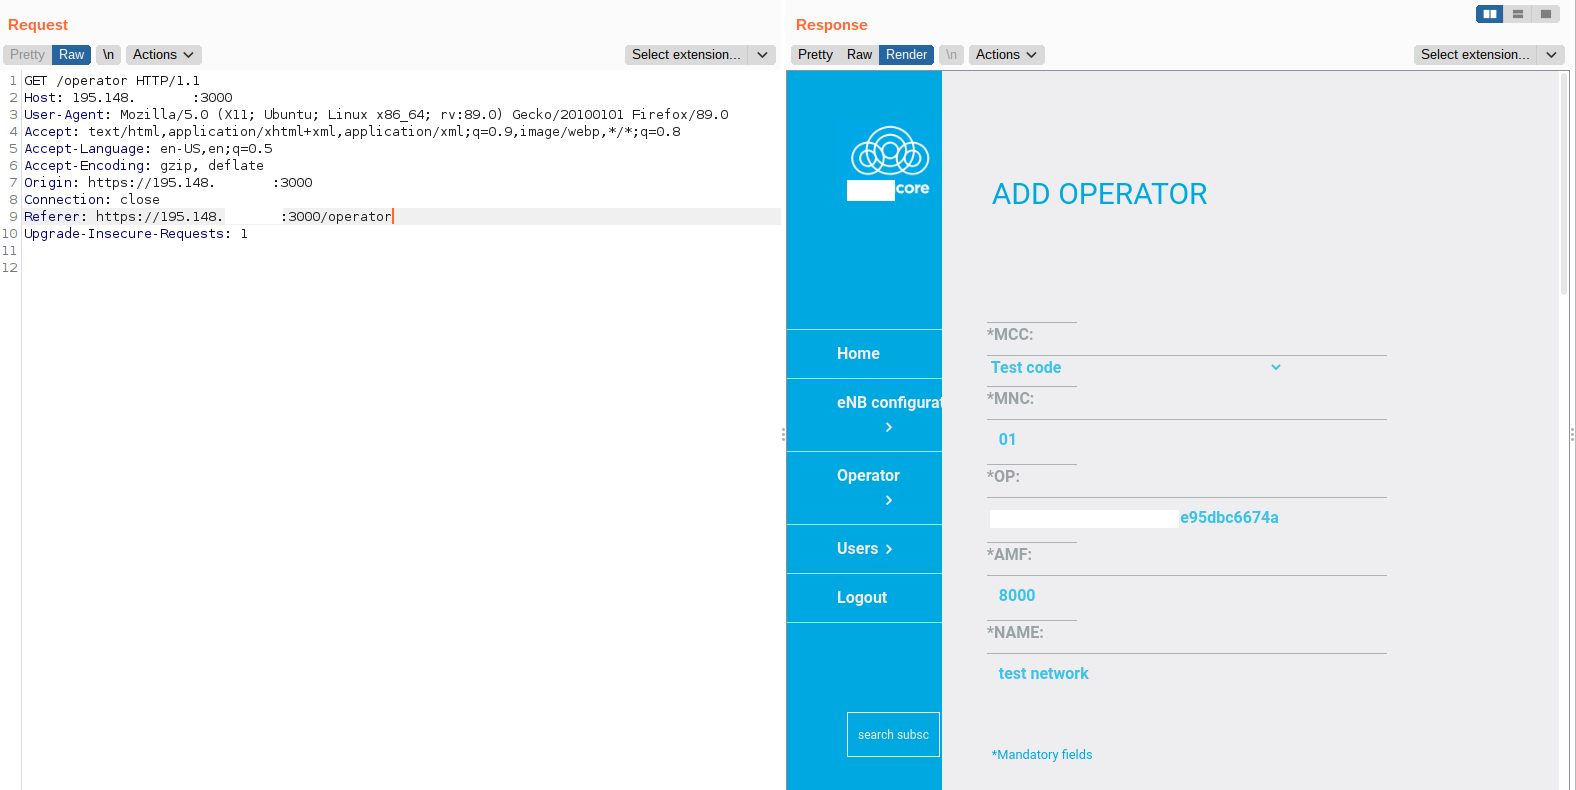Click the AMF field with 8000
Image resolution: width=1576 pixels, height=790 pixels.
click(x=1187, y=596)
